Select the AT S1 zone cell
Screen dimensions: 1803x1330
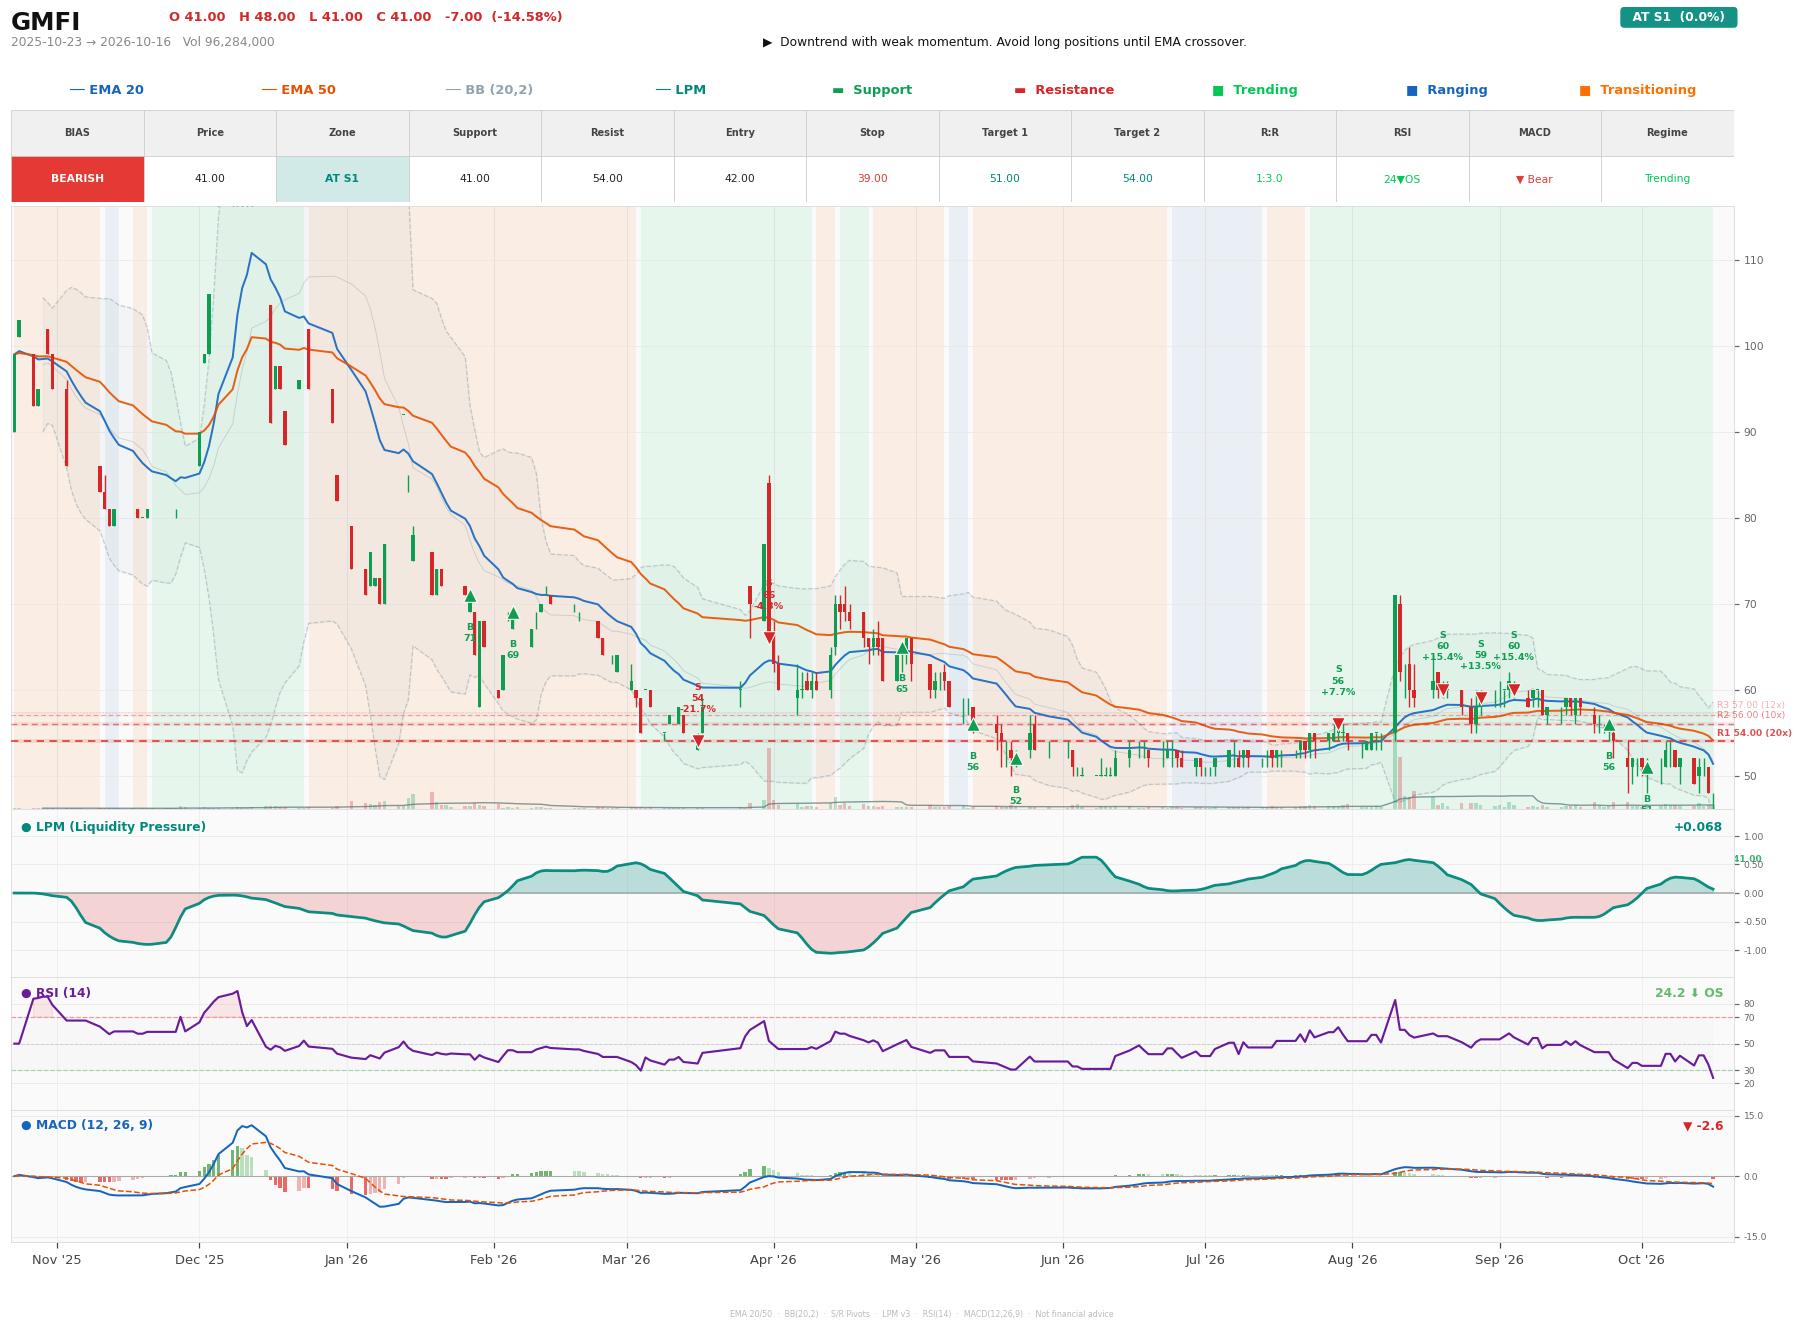(342, 179)
